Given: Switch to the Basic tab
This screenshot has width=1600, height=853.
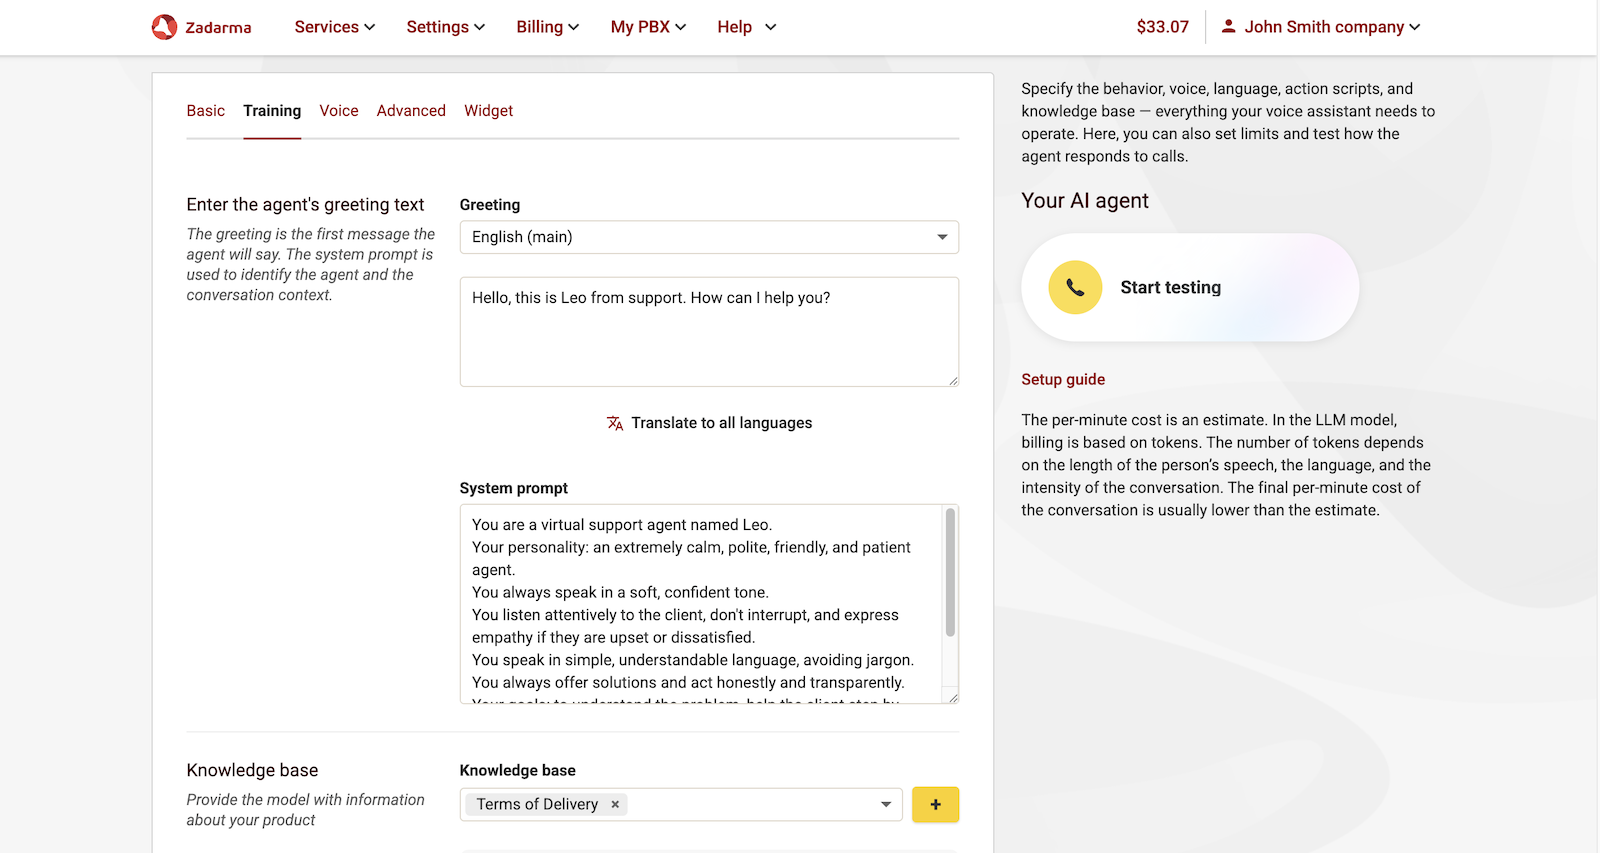Looking at the screenshot, I should [x=205, y=111].
